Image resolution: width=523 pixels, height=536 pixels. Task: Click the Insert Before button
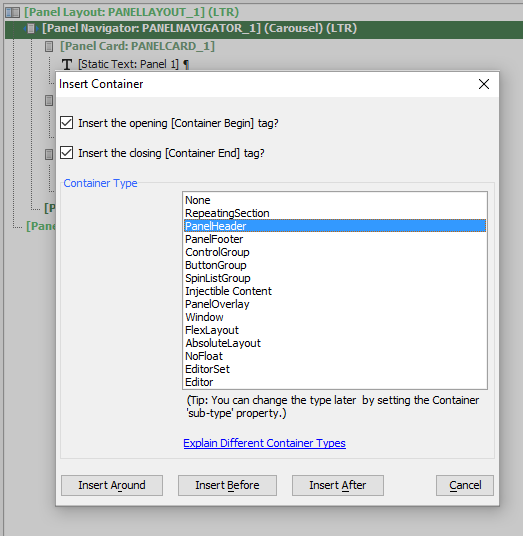pyautogui.click(x=227, y=485)
